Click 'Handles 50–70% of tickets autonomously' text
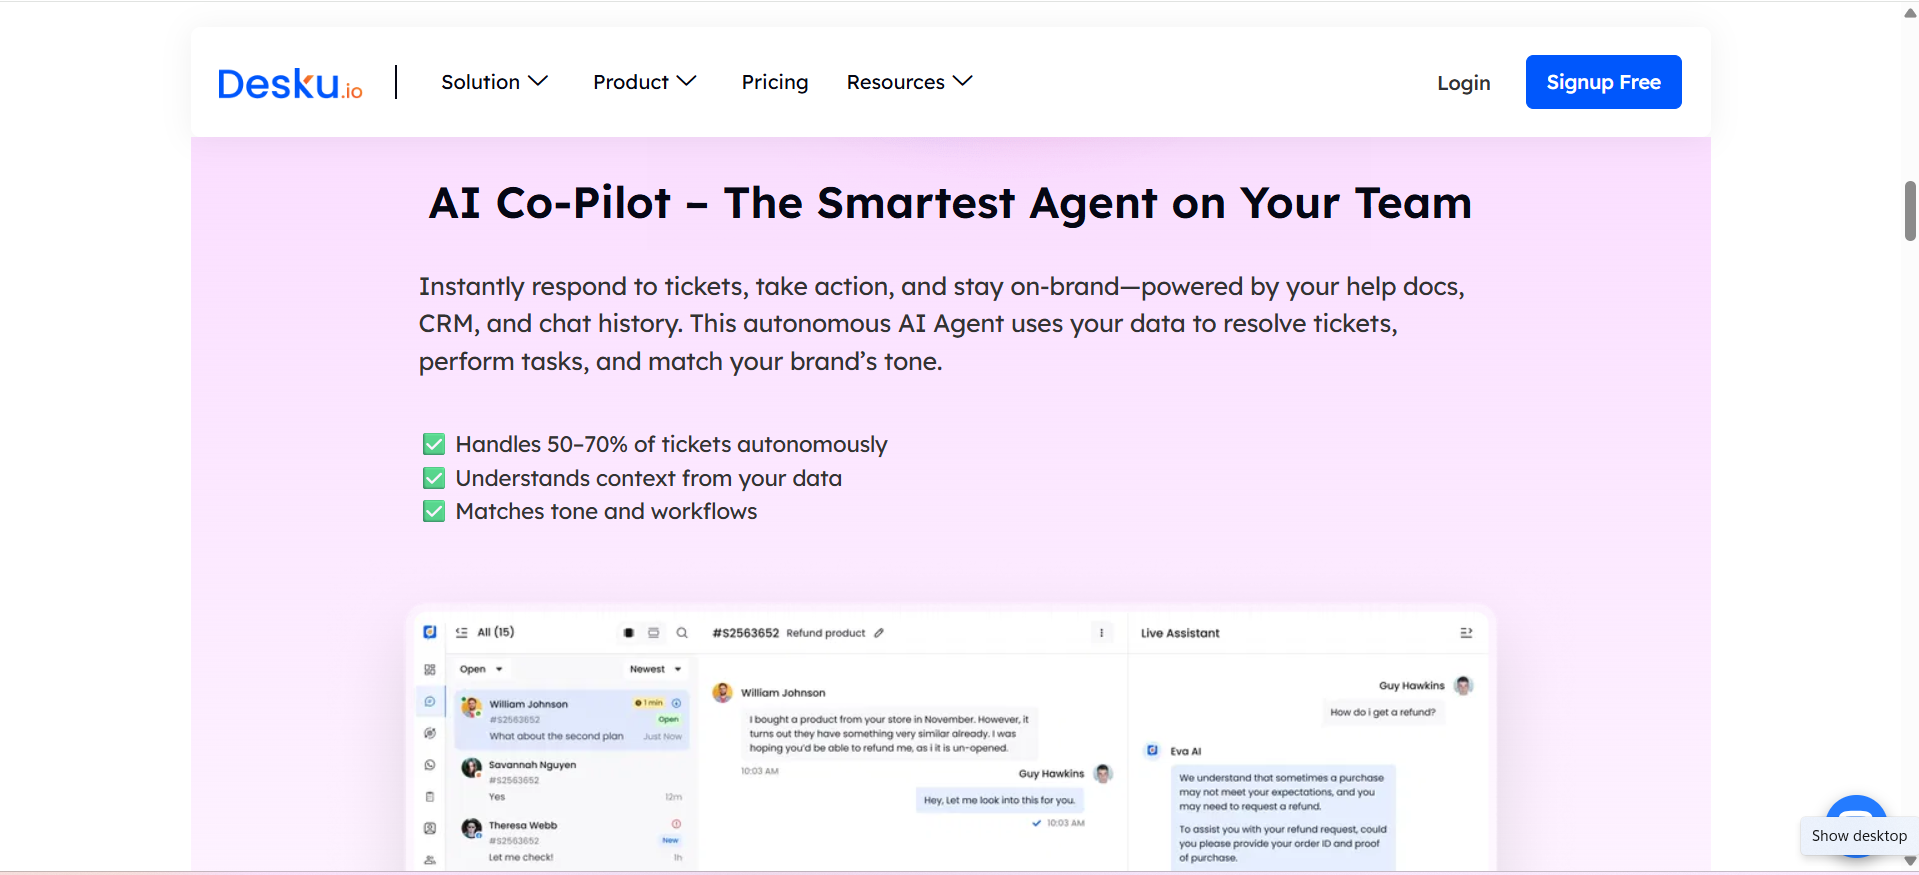Viewport: 1919px width, 875px height. (x=671, y=444)
